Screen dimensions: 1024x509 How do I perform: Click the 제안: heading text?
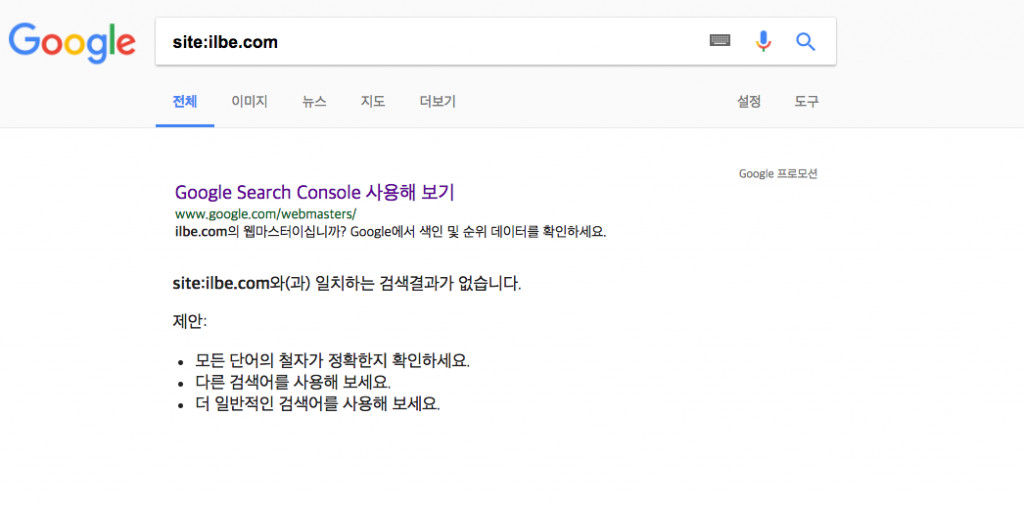click(189, 321)
